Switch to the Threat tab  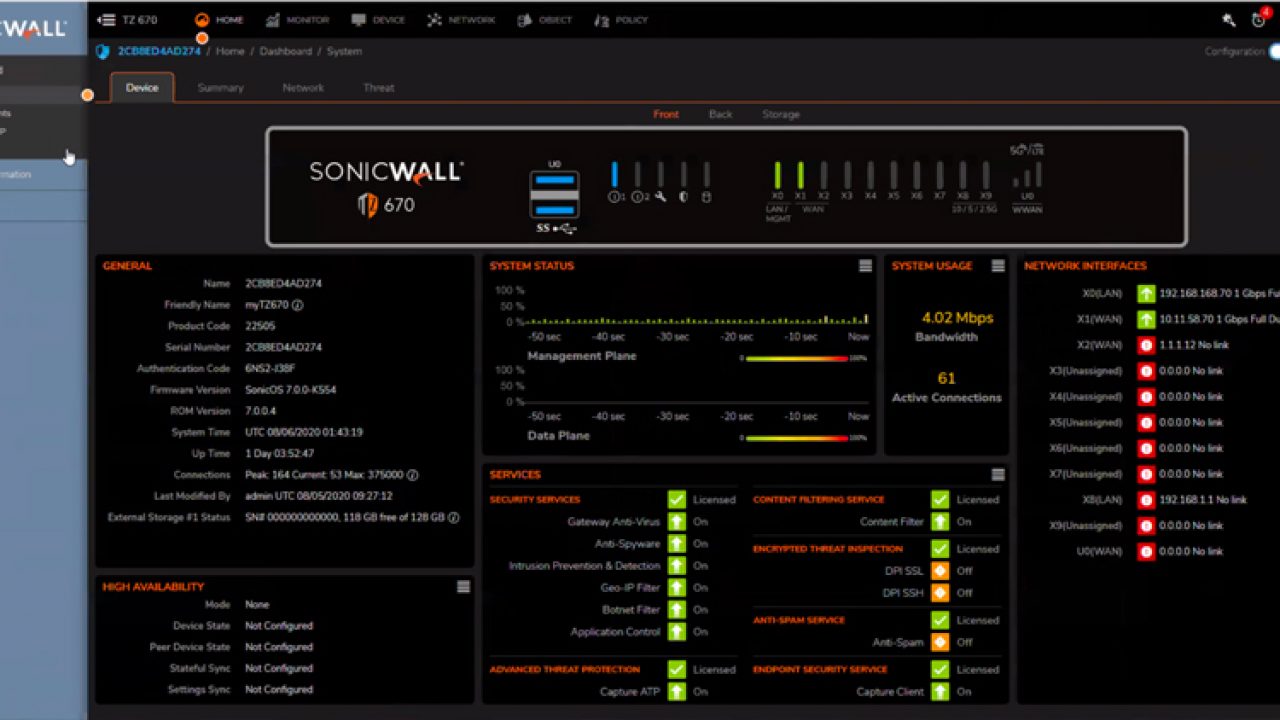[x=378, y=88]
